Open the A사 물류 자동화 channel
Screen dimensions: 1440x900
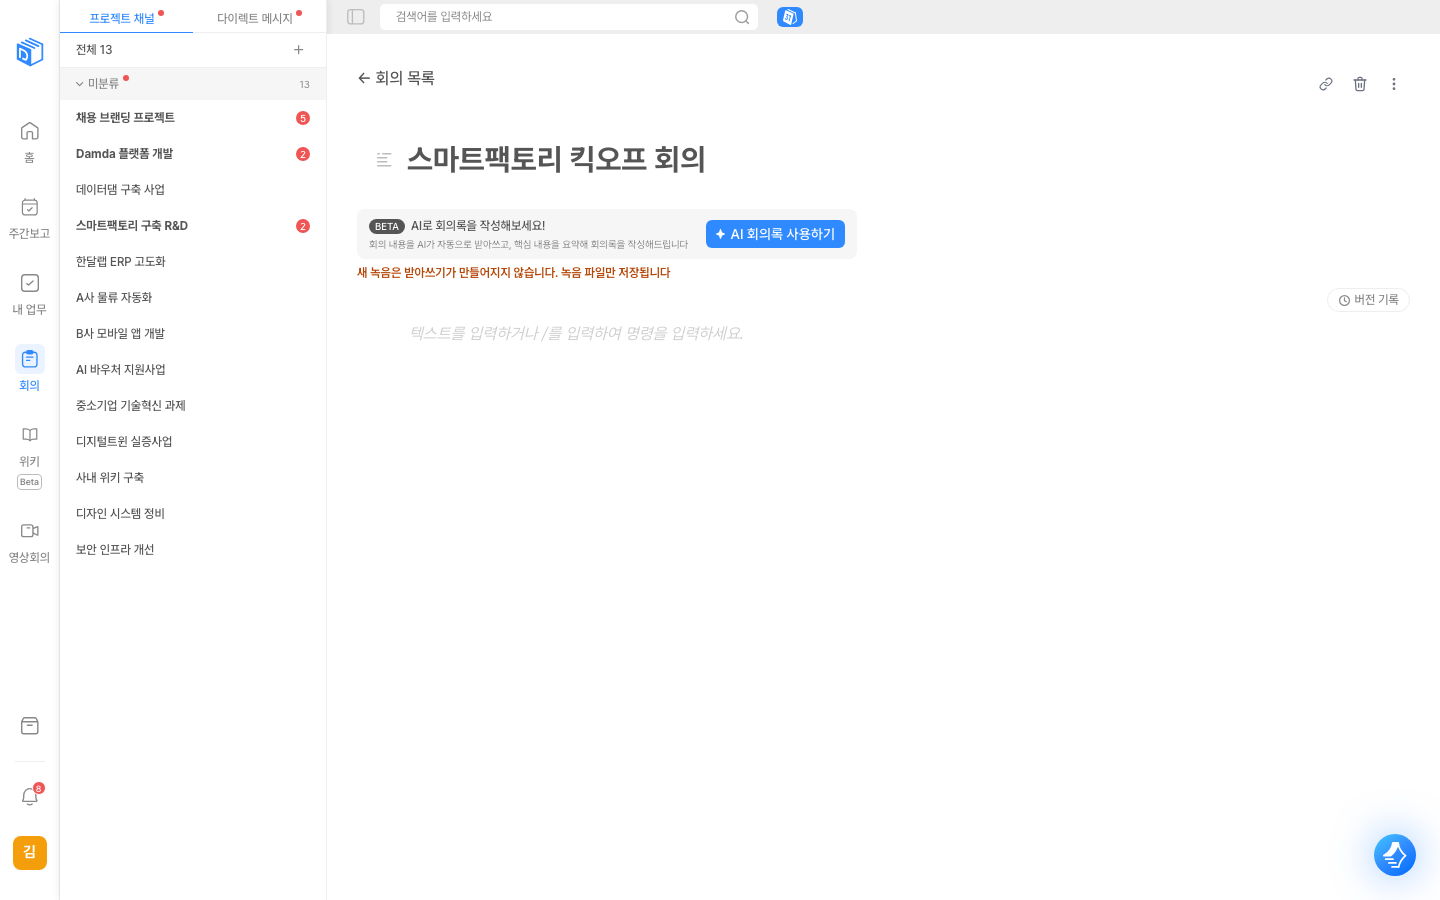[193, 298]
